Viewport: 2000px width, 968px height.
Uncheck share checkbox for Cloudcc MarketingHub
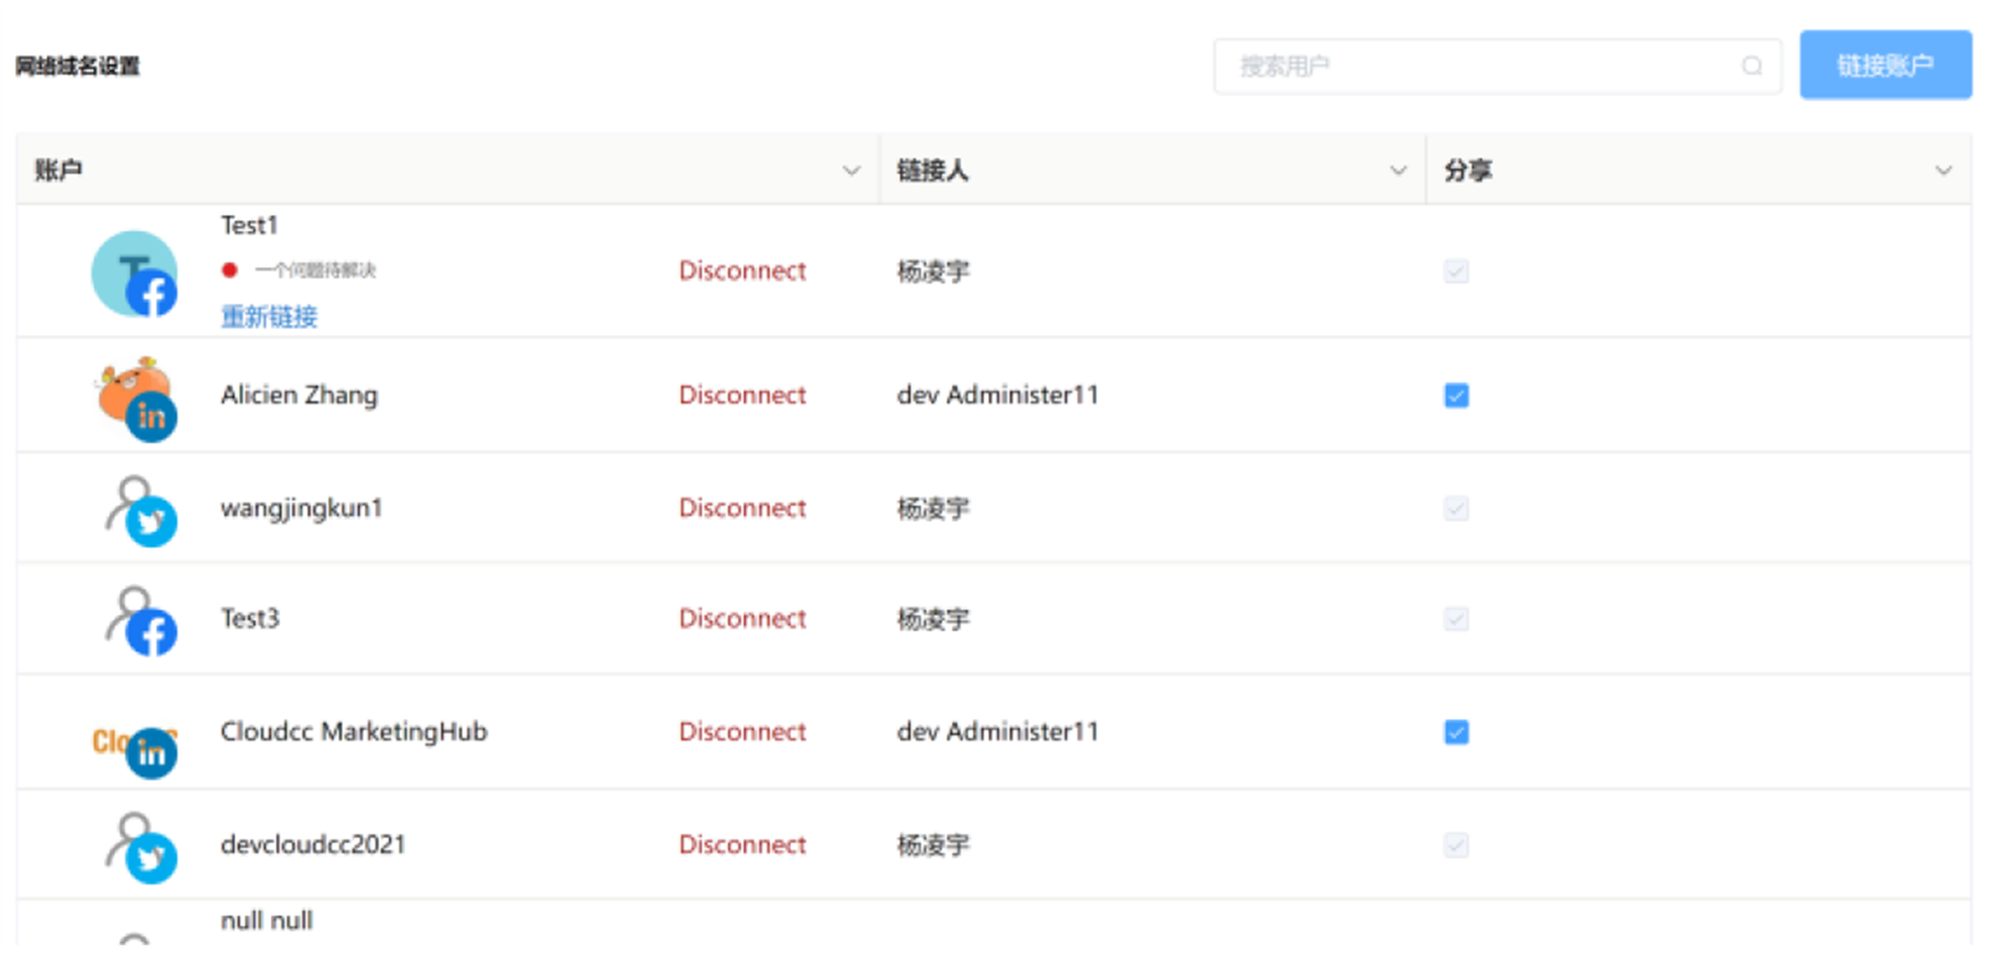[1456, 733]
